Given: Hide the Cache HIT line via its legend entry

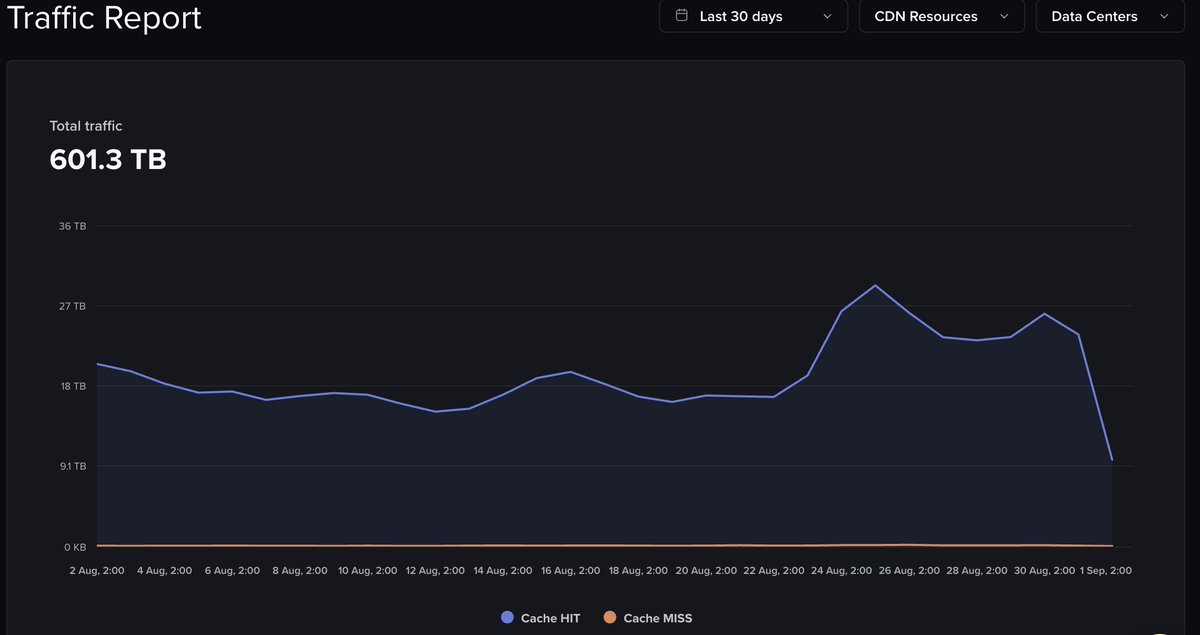Looking at the screenshot, I should pos(540,618).
